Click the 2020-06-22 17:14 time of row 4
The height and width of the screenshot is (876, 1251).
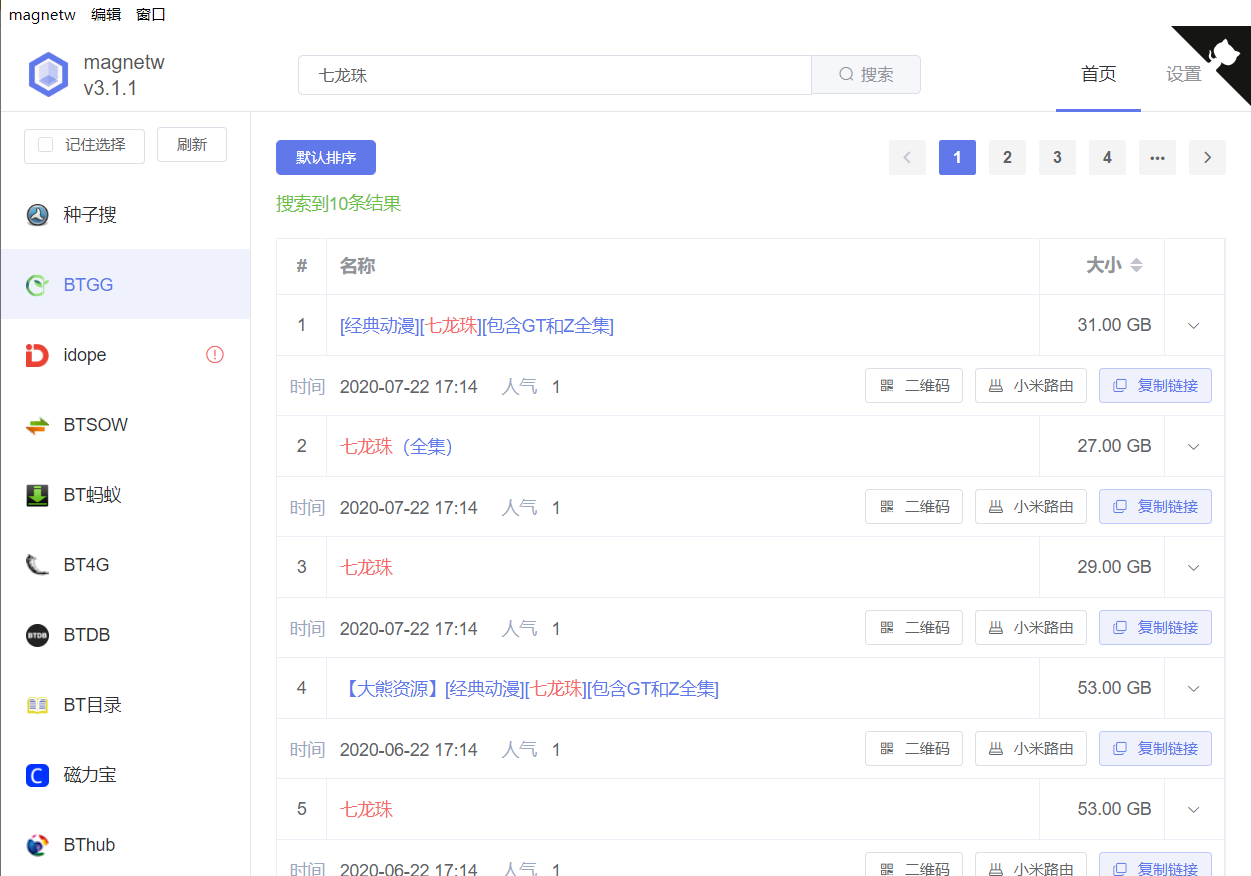[x=409, y=750]
